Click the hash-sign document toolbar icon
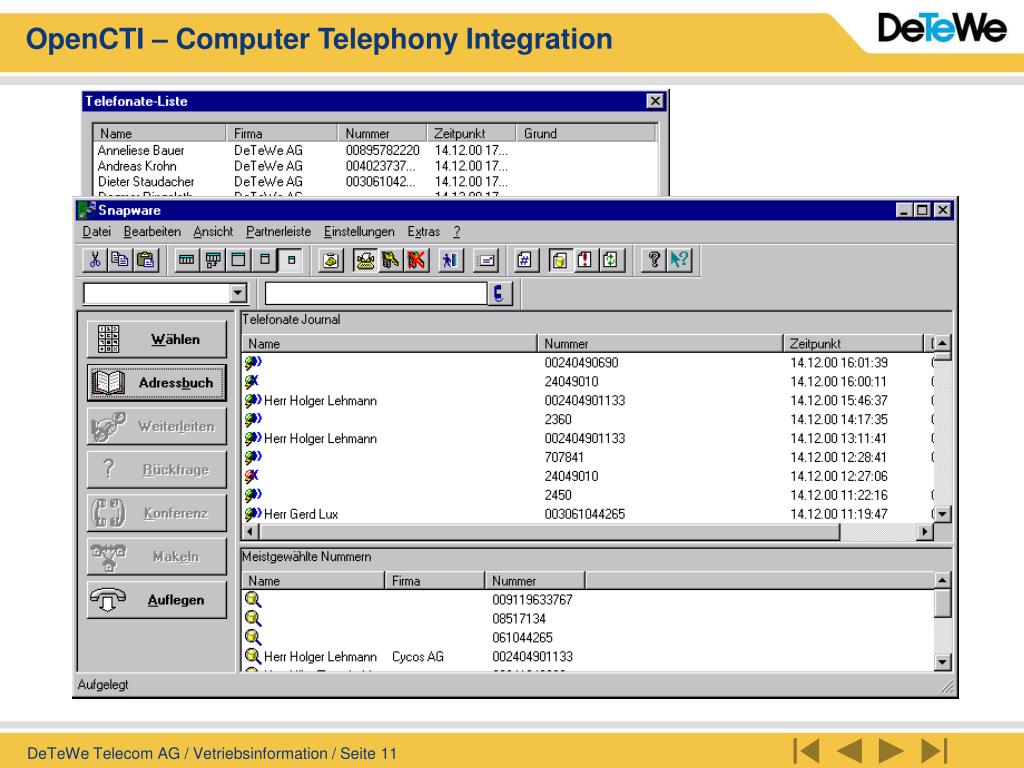1024x768 pixels. point(524,260)
